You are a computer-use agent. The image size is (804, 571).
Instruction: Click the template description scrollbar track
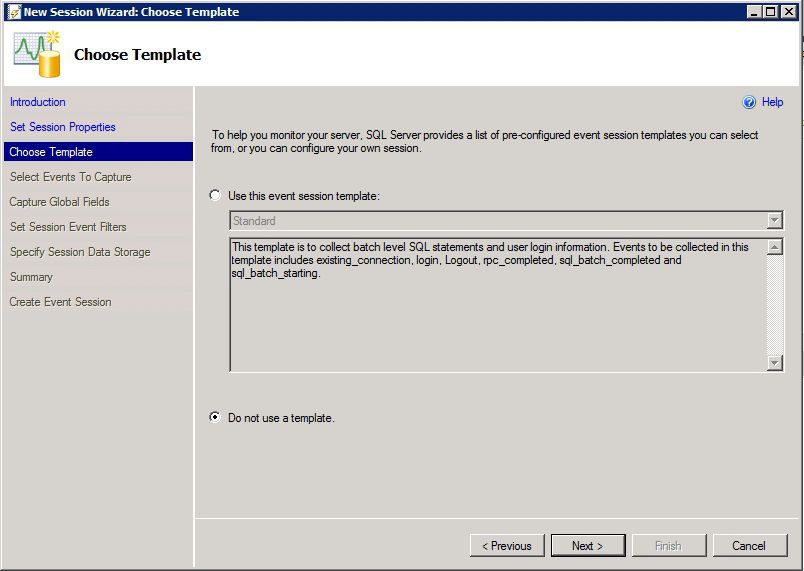(774, 305)
